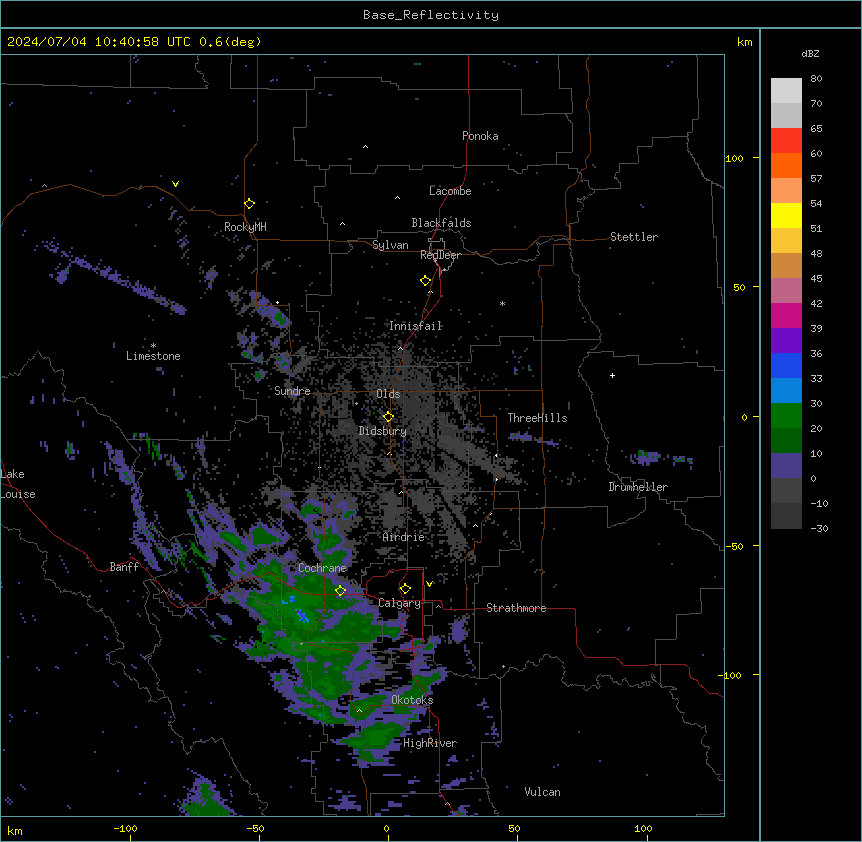Click the Okotoks city label
Screen dimensions: 862x842
point(412,700)
